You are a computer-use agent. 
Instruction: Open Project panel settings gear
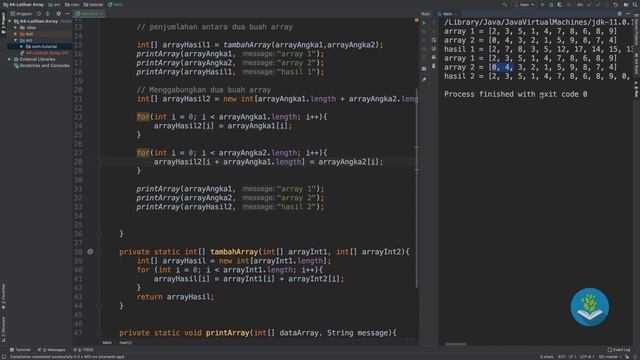(x=58, y=13)
